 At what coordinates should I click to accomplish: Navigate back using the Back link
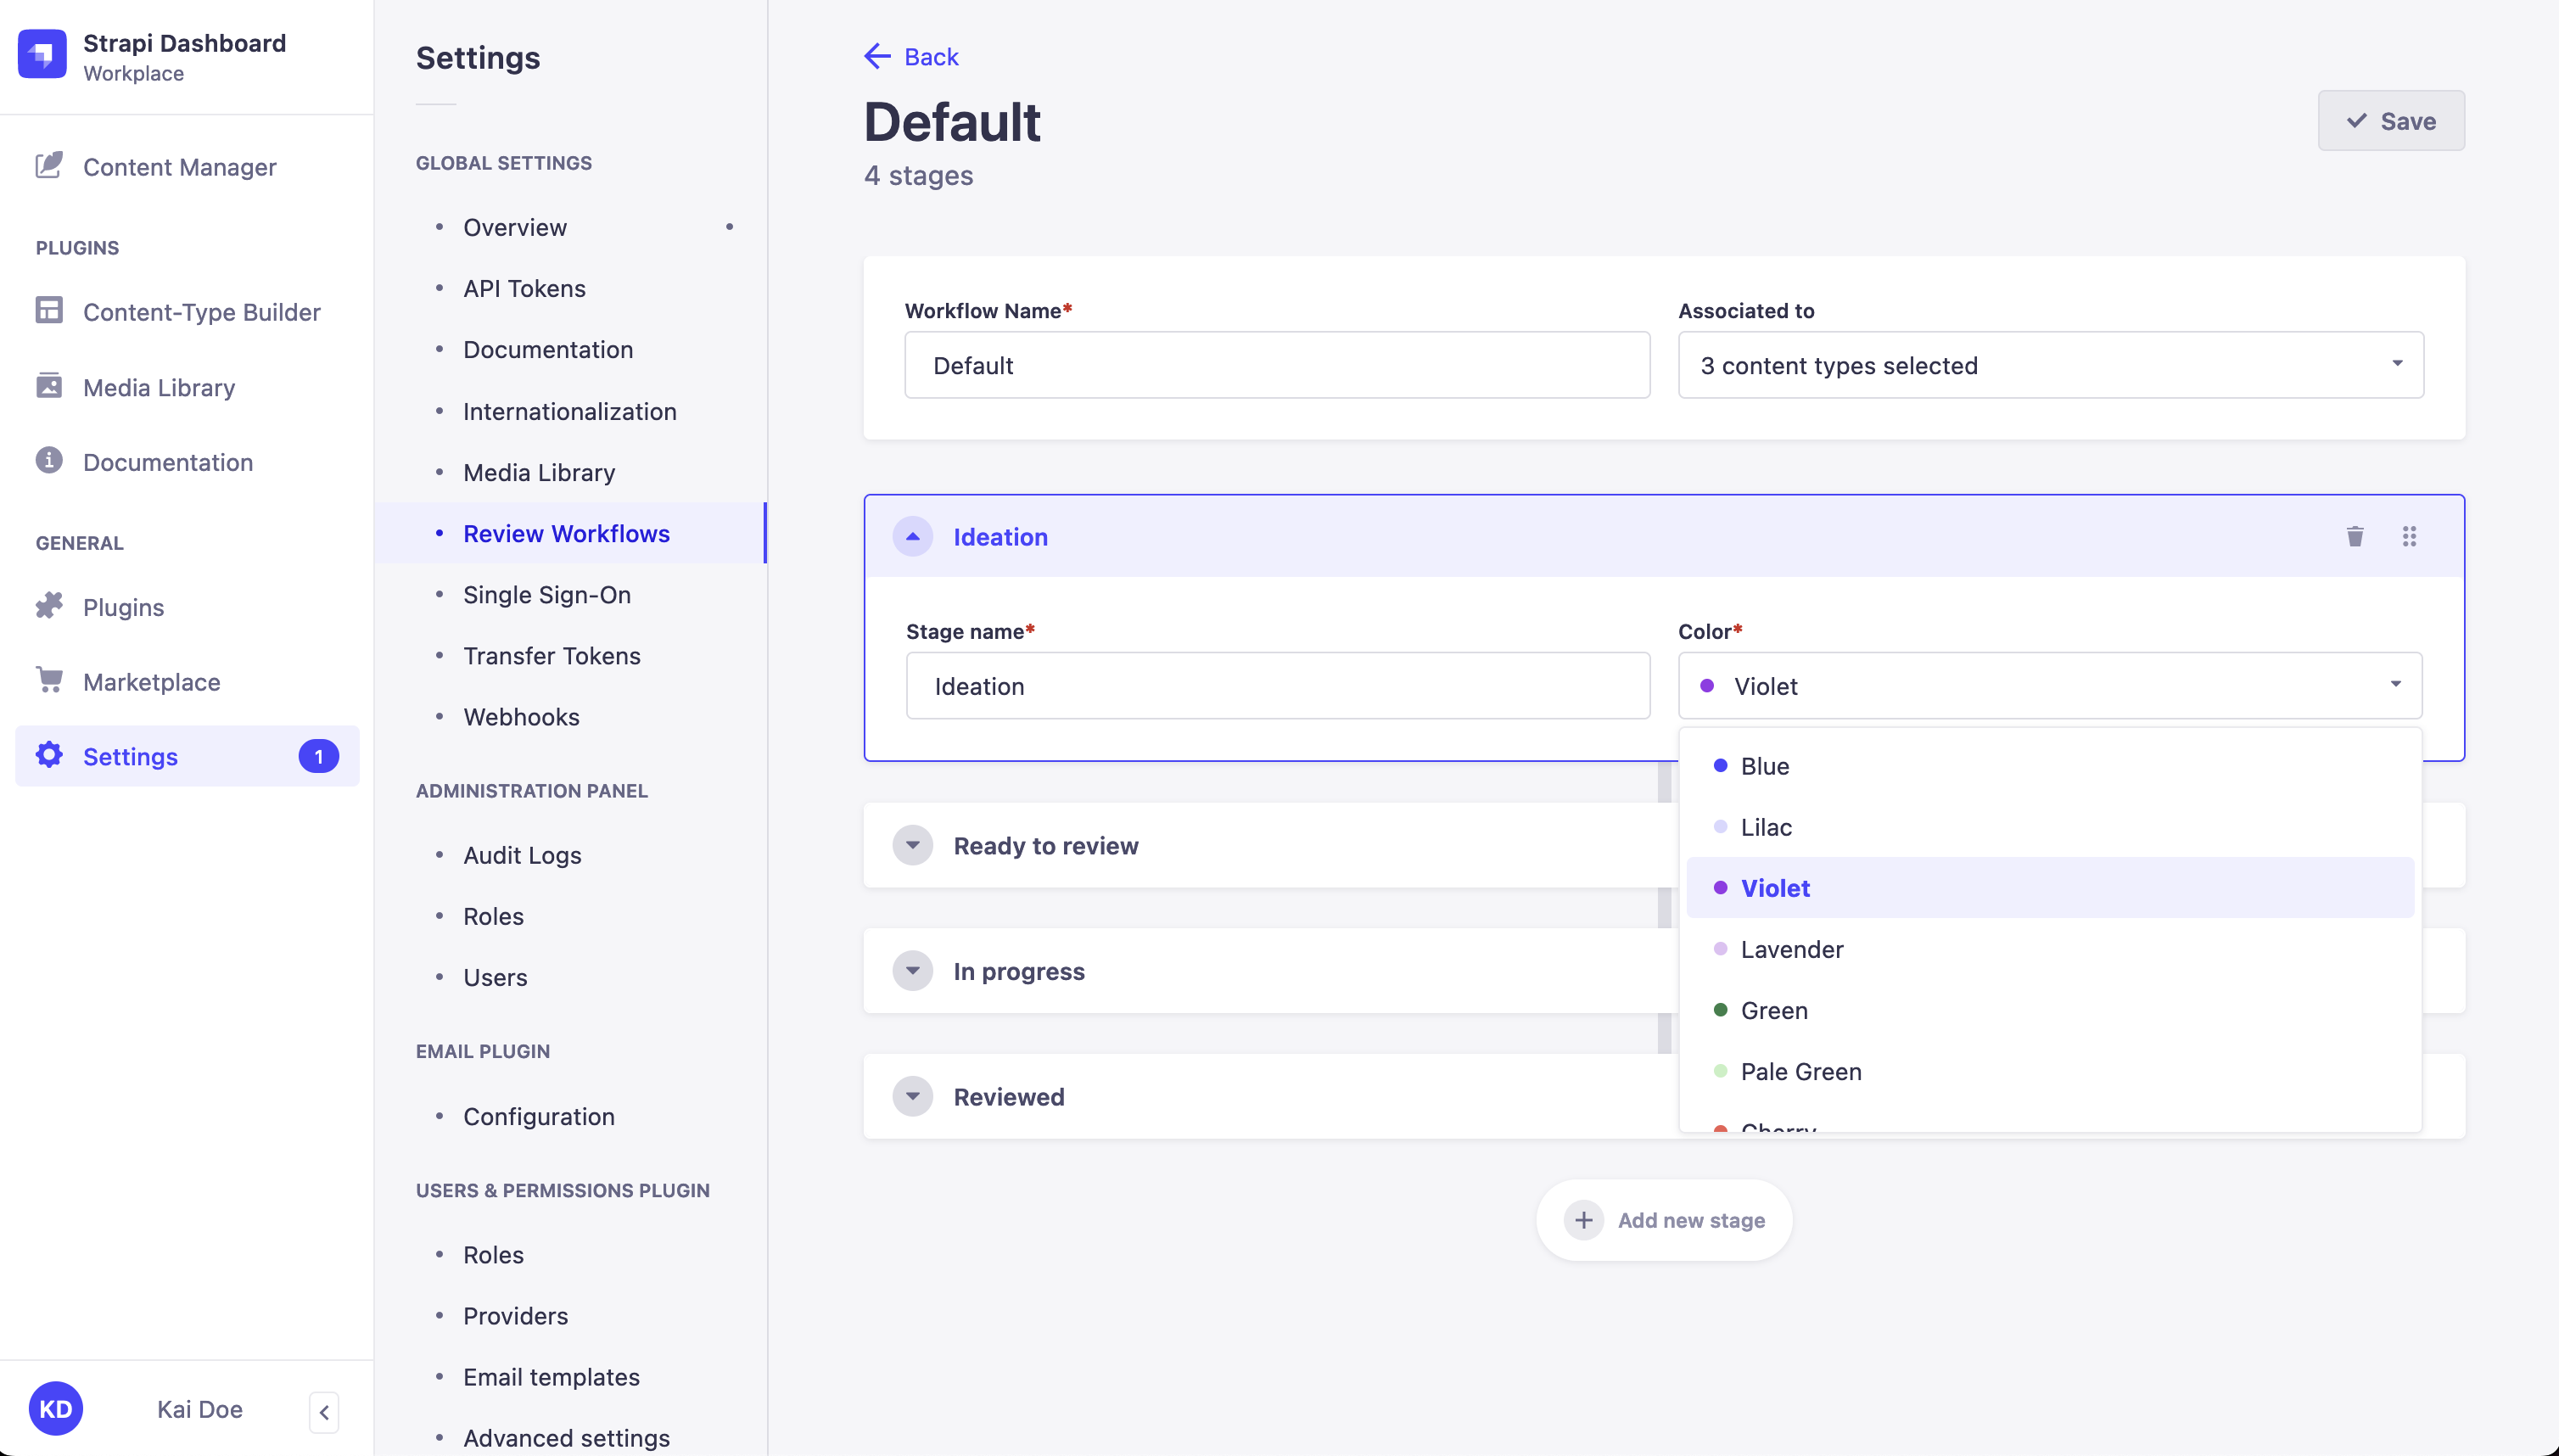point(910,56)
